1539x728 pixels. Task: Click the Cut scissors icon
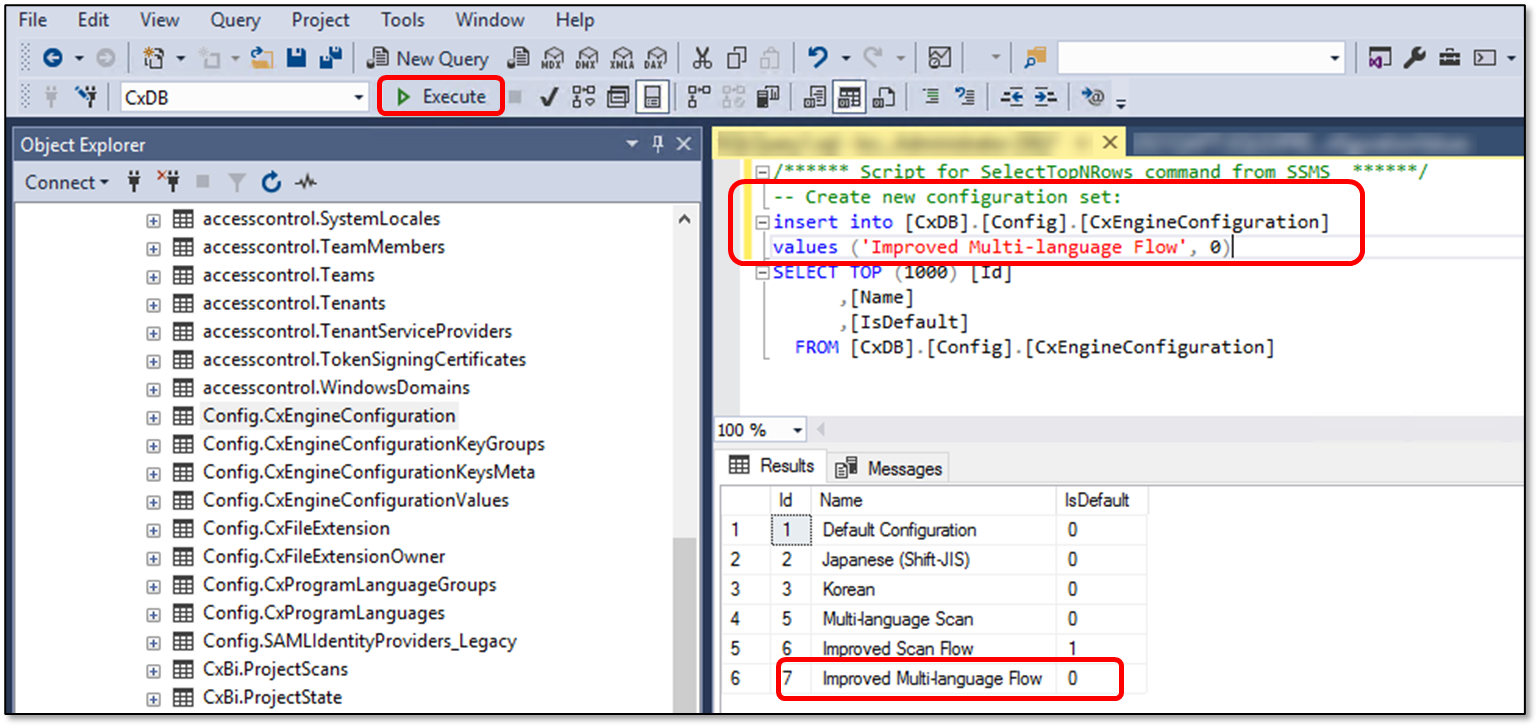click(703, 58)
